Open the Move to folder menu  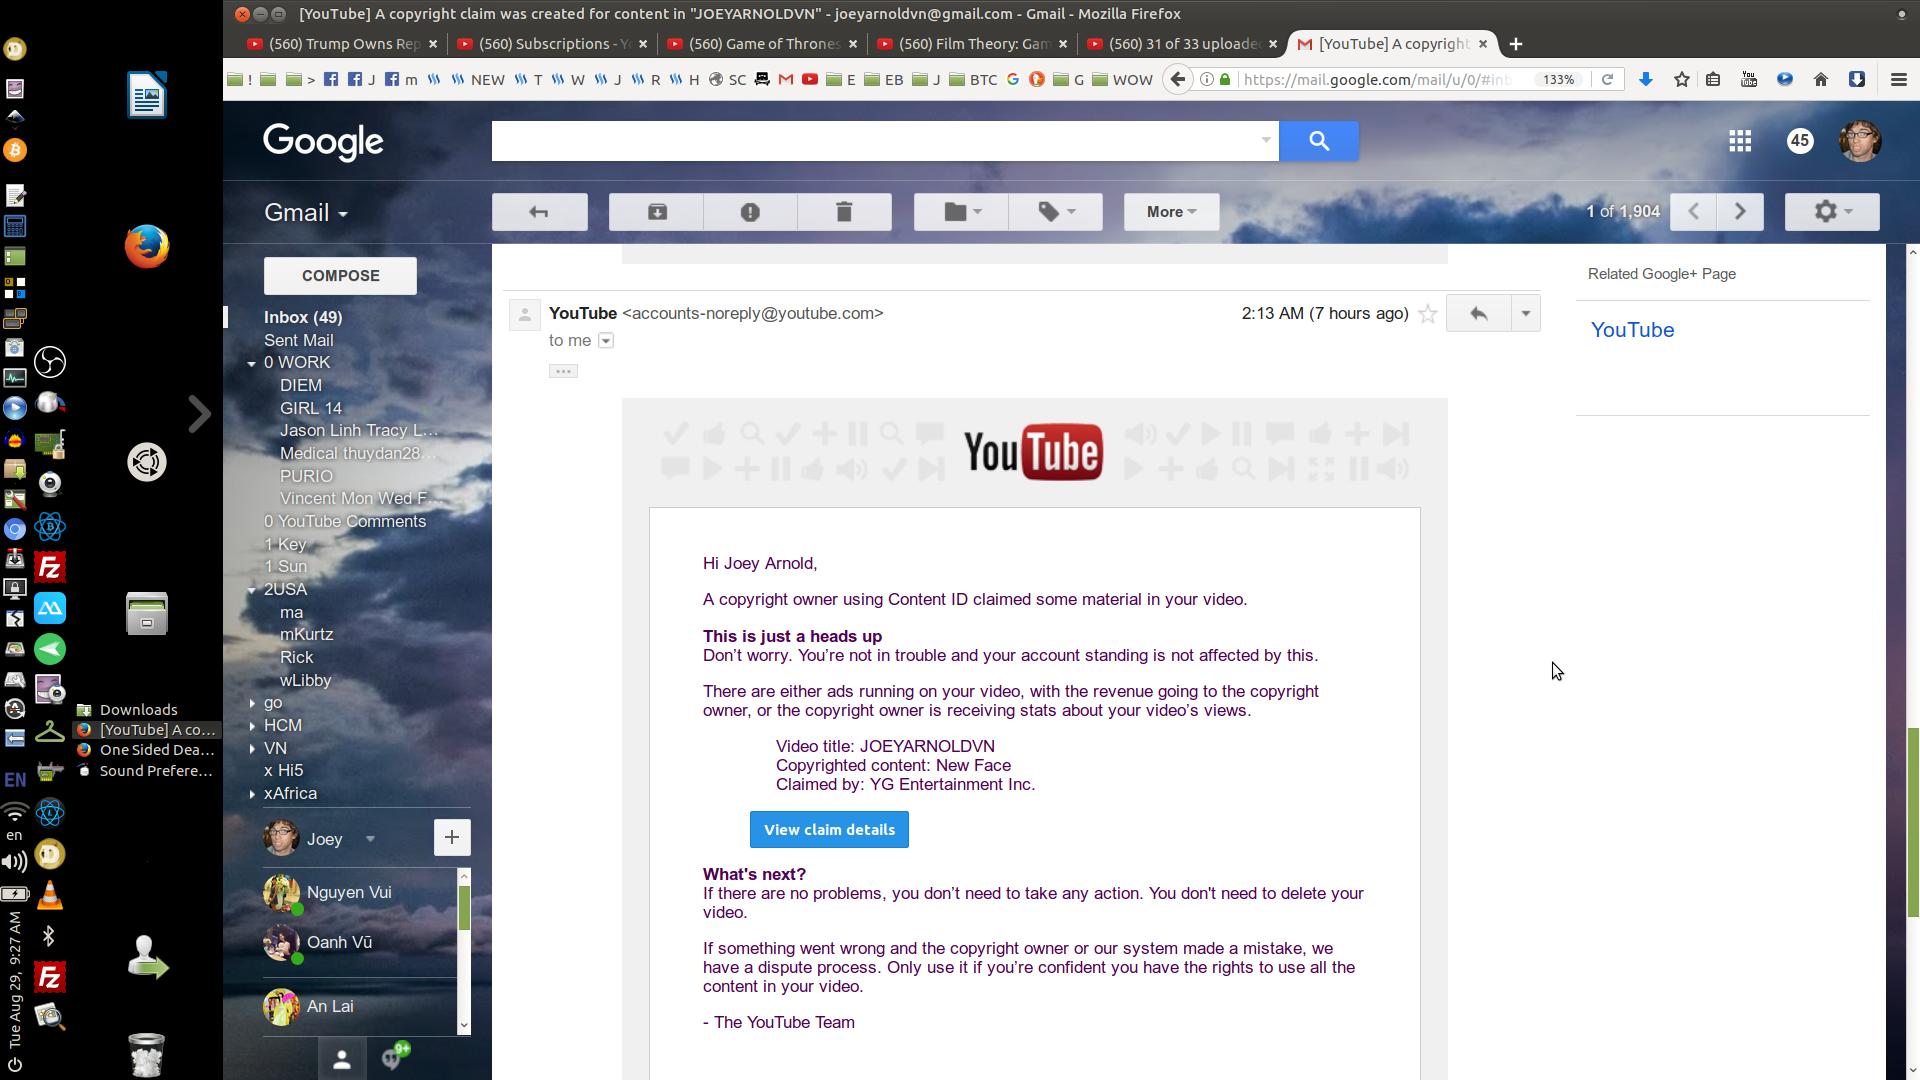[962, 212]
